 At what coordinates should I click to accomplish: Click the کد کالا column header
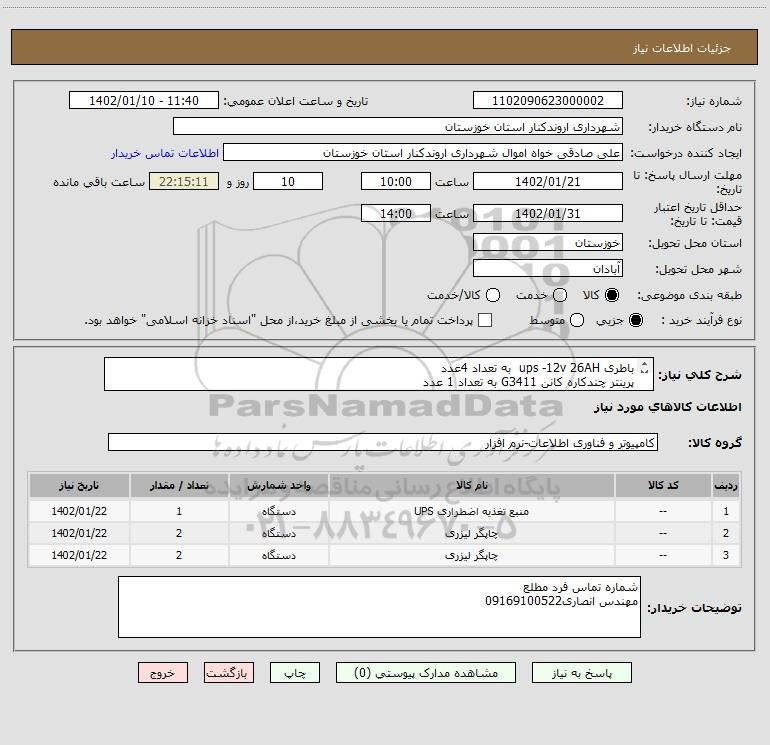(663, 486)
